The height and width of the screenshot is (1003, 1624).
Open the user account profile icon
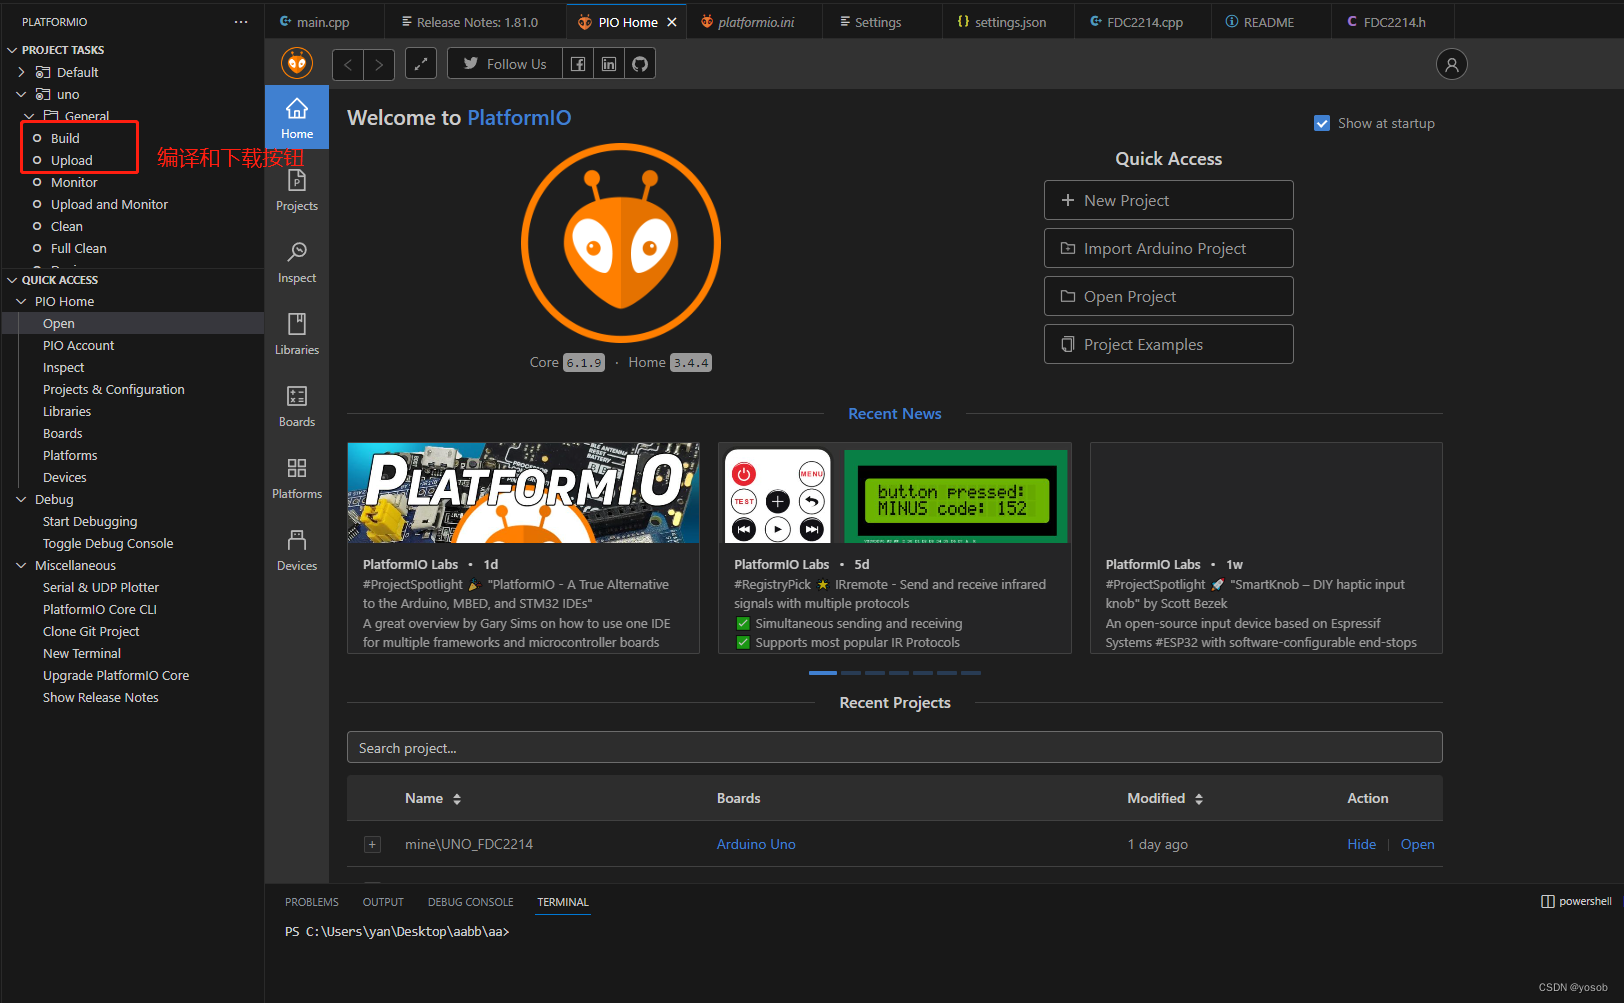coord(1452,64)
